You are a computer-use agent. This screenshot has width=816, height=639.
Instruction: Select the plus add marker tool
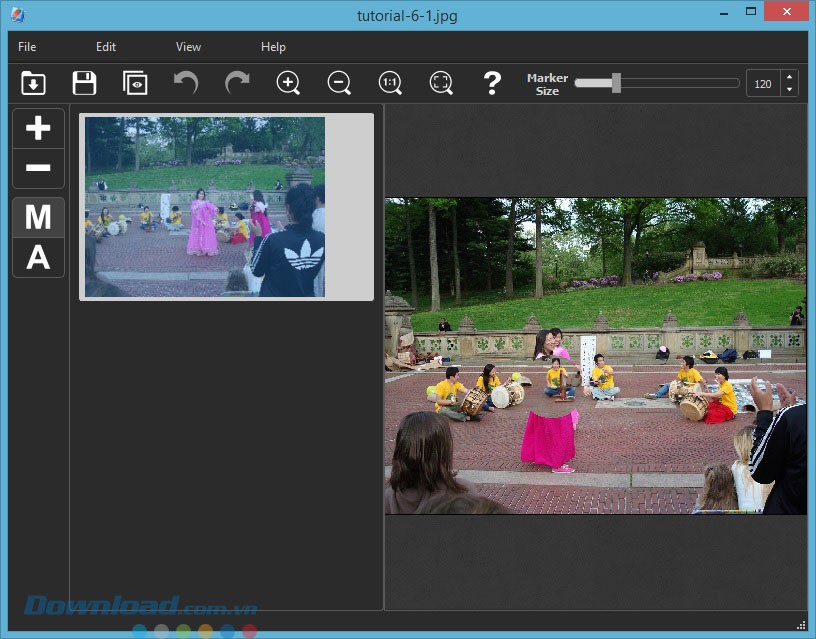[x=38, y=128]
